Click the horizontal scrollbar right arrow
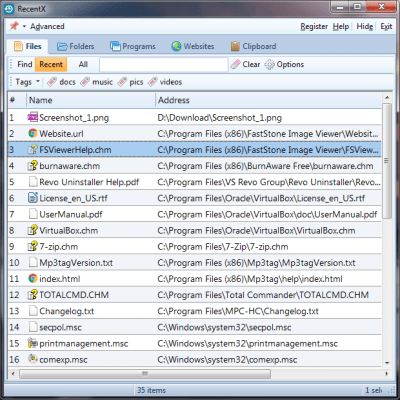 (387, 374)
